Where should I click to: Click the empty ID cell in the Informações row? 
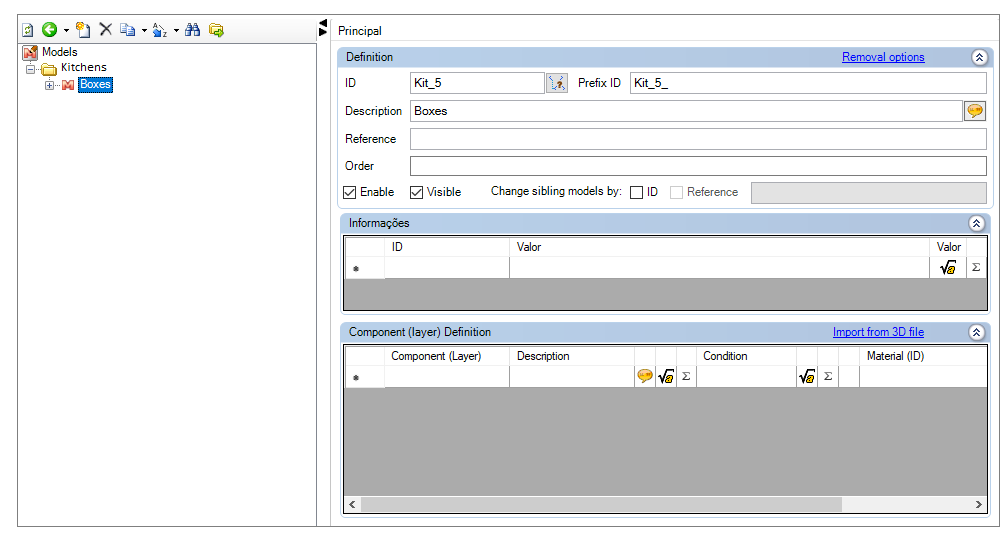447,268
